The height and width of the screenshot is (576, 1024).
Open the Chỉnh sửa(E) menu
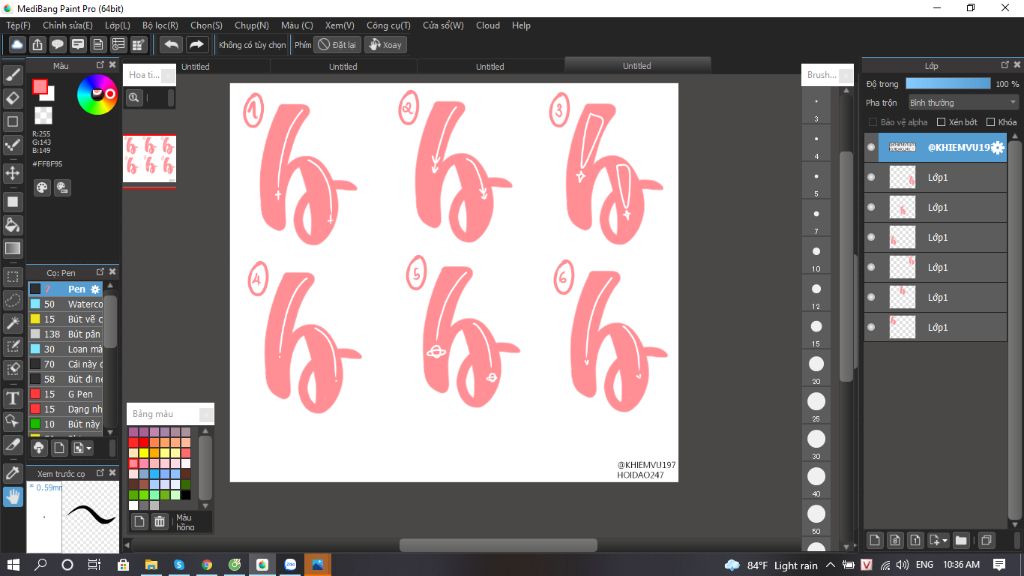(67, 25)
